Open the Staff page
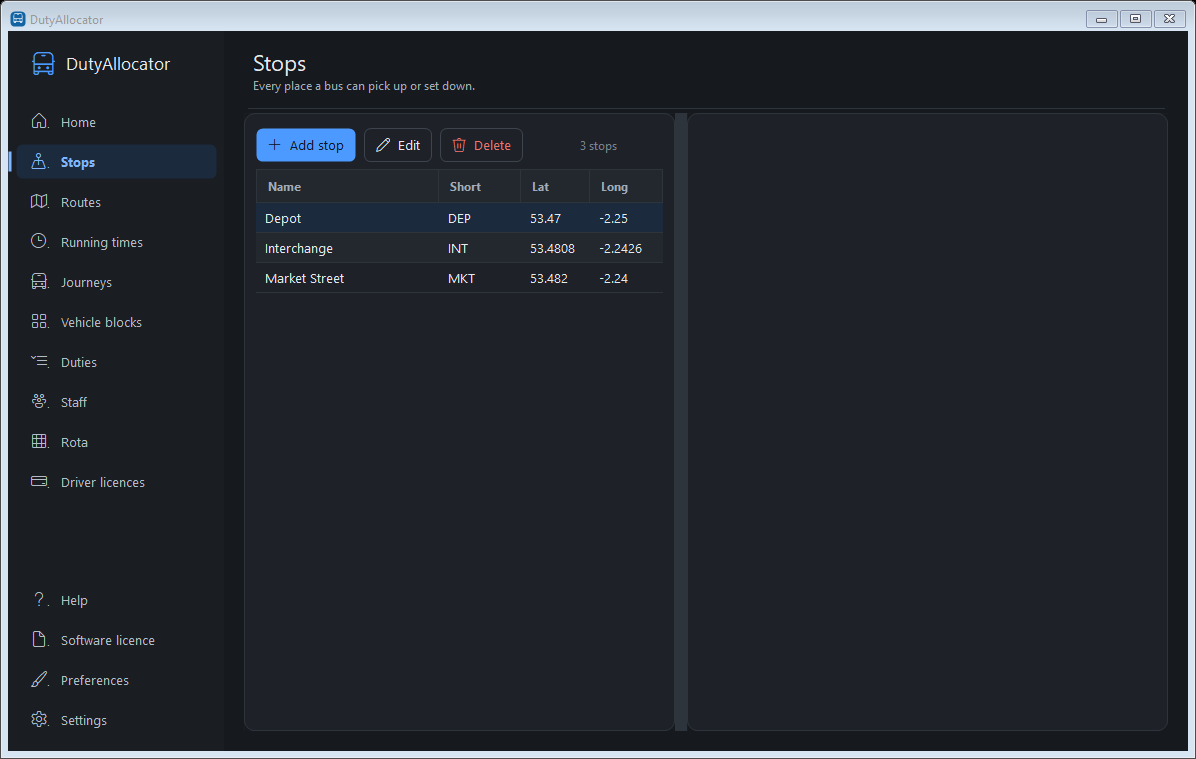The width and height of the screenshot is (1196, 759). point(116,402)
